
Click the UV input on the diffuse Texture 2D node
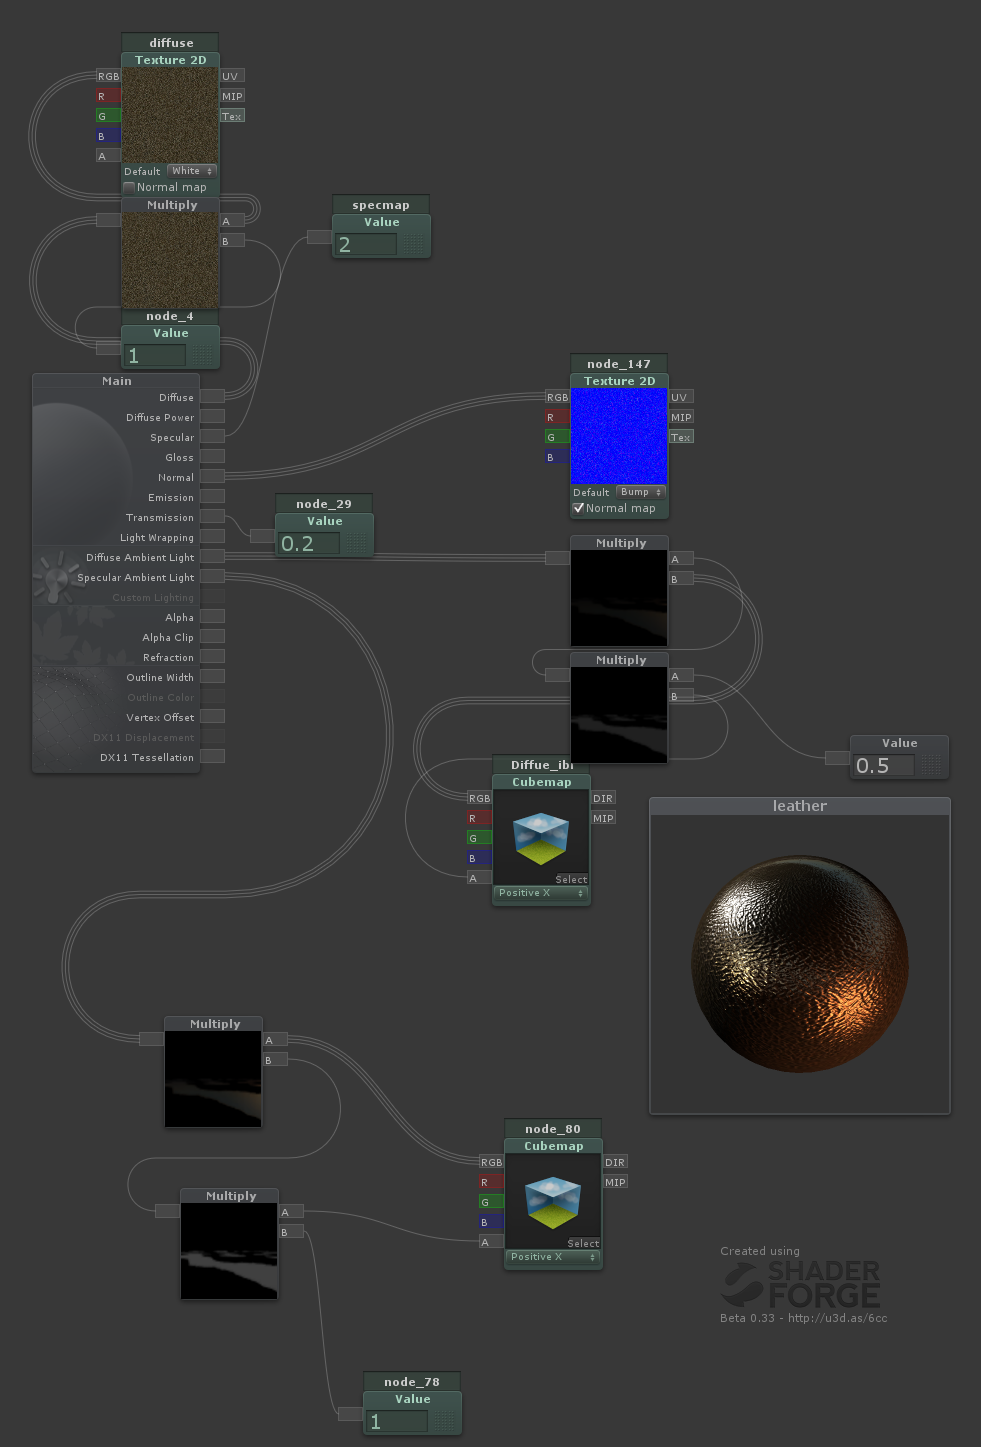[231, 75]
